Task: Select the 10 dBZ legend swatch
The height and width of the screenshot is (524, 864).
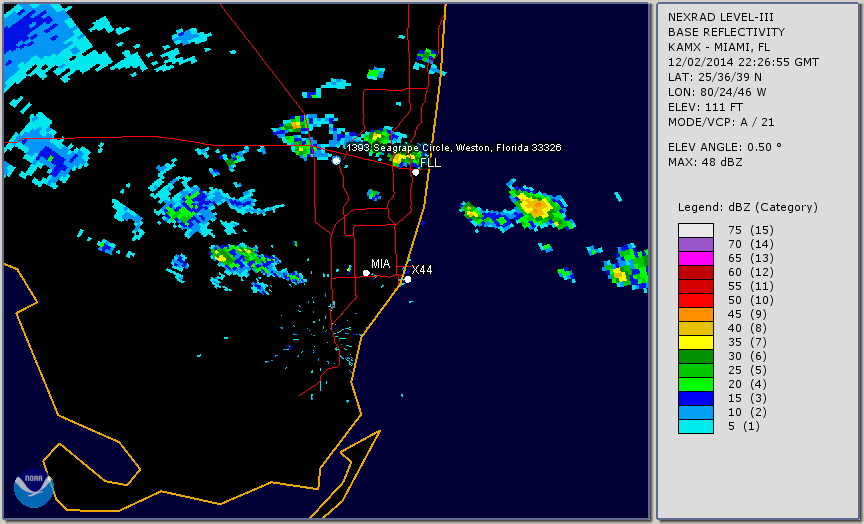Action: [696, 413]
